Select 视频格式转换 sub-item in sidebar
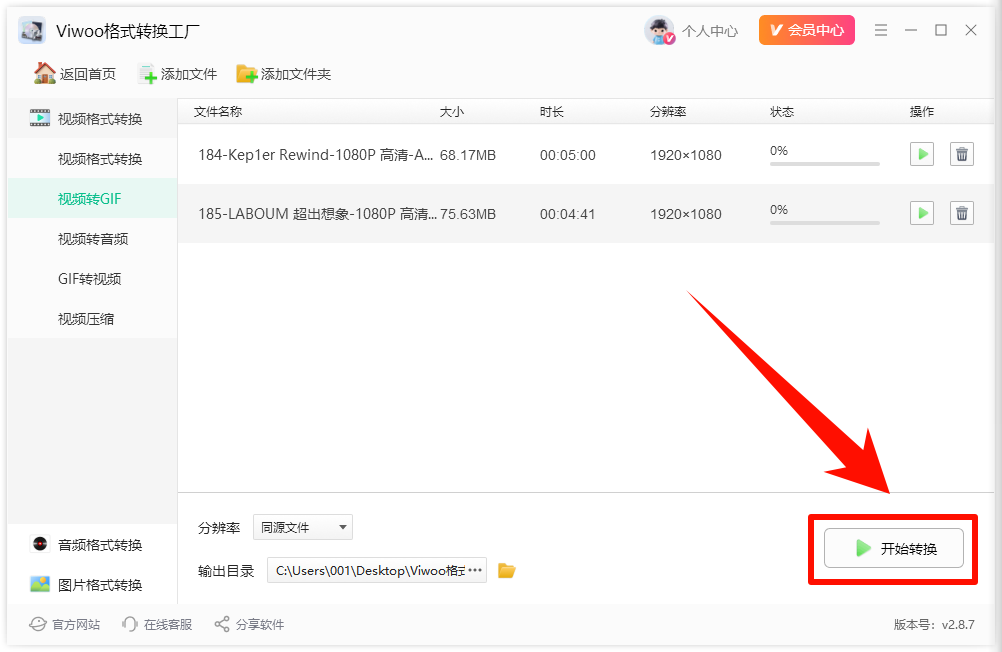This screenshot has height=652, width=1002. (x=92, y=159)
